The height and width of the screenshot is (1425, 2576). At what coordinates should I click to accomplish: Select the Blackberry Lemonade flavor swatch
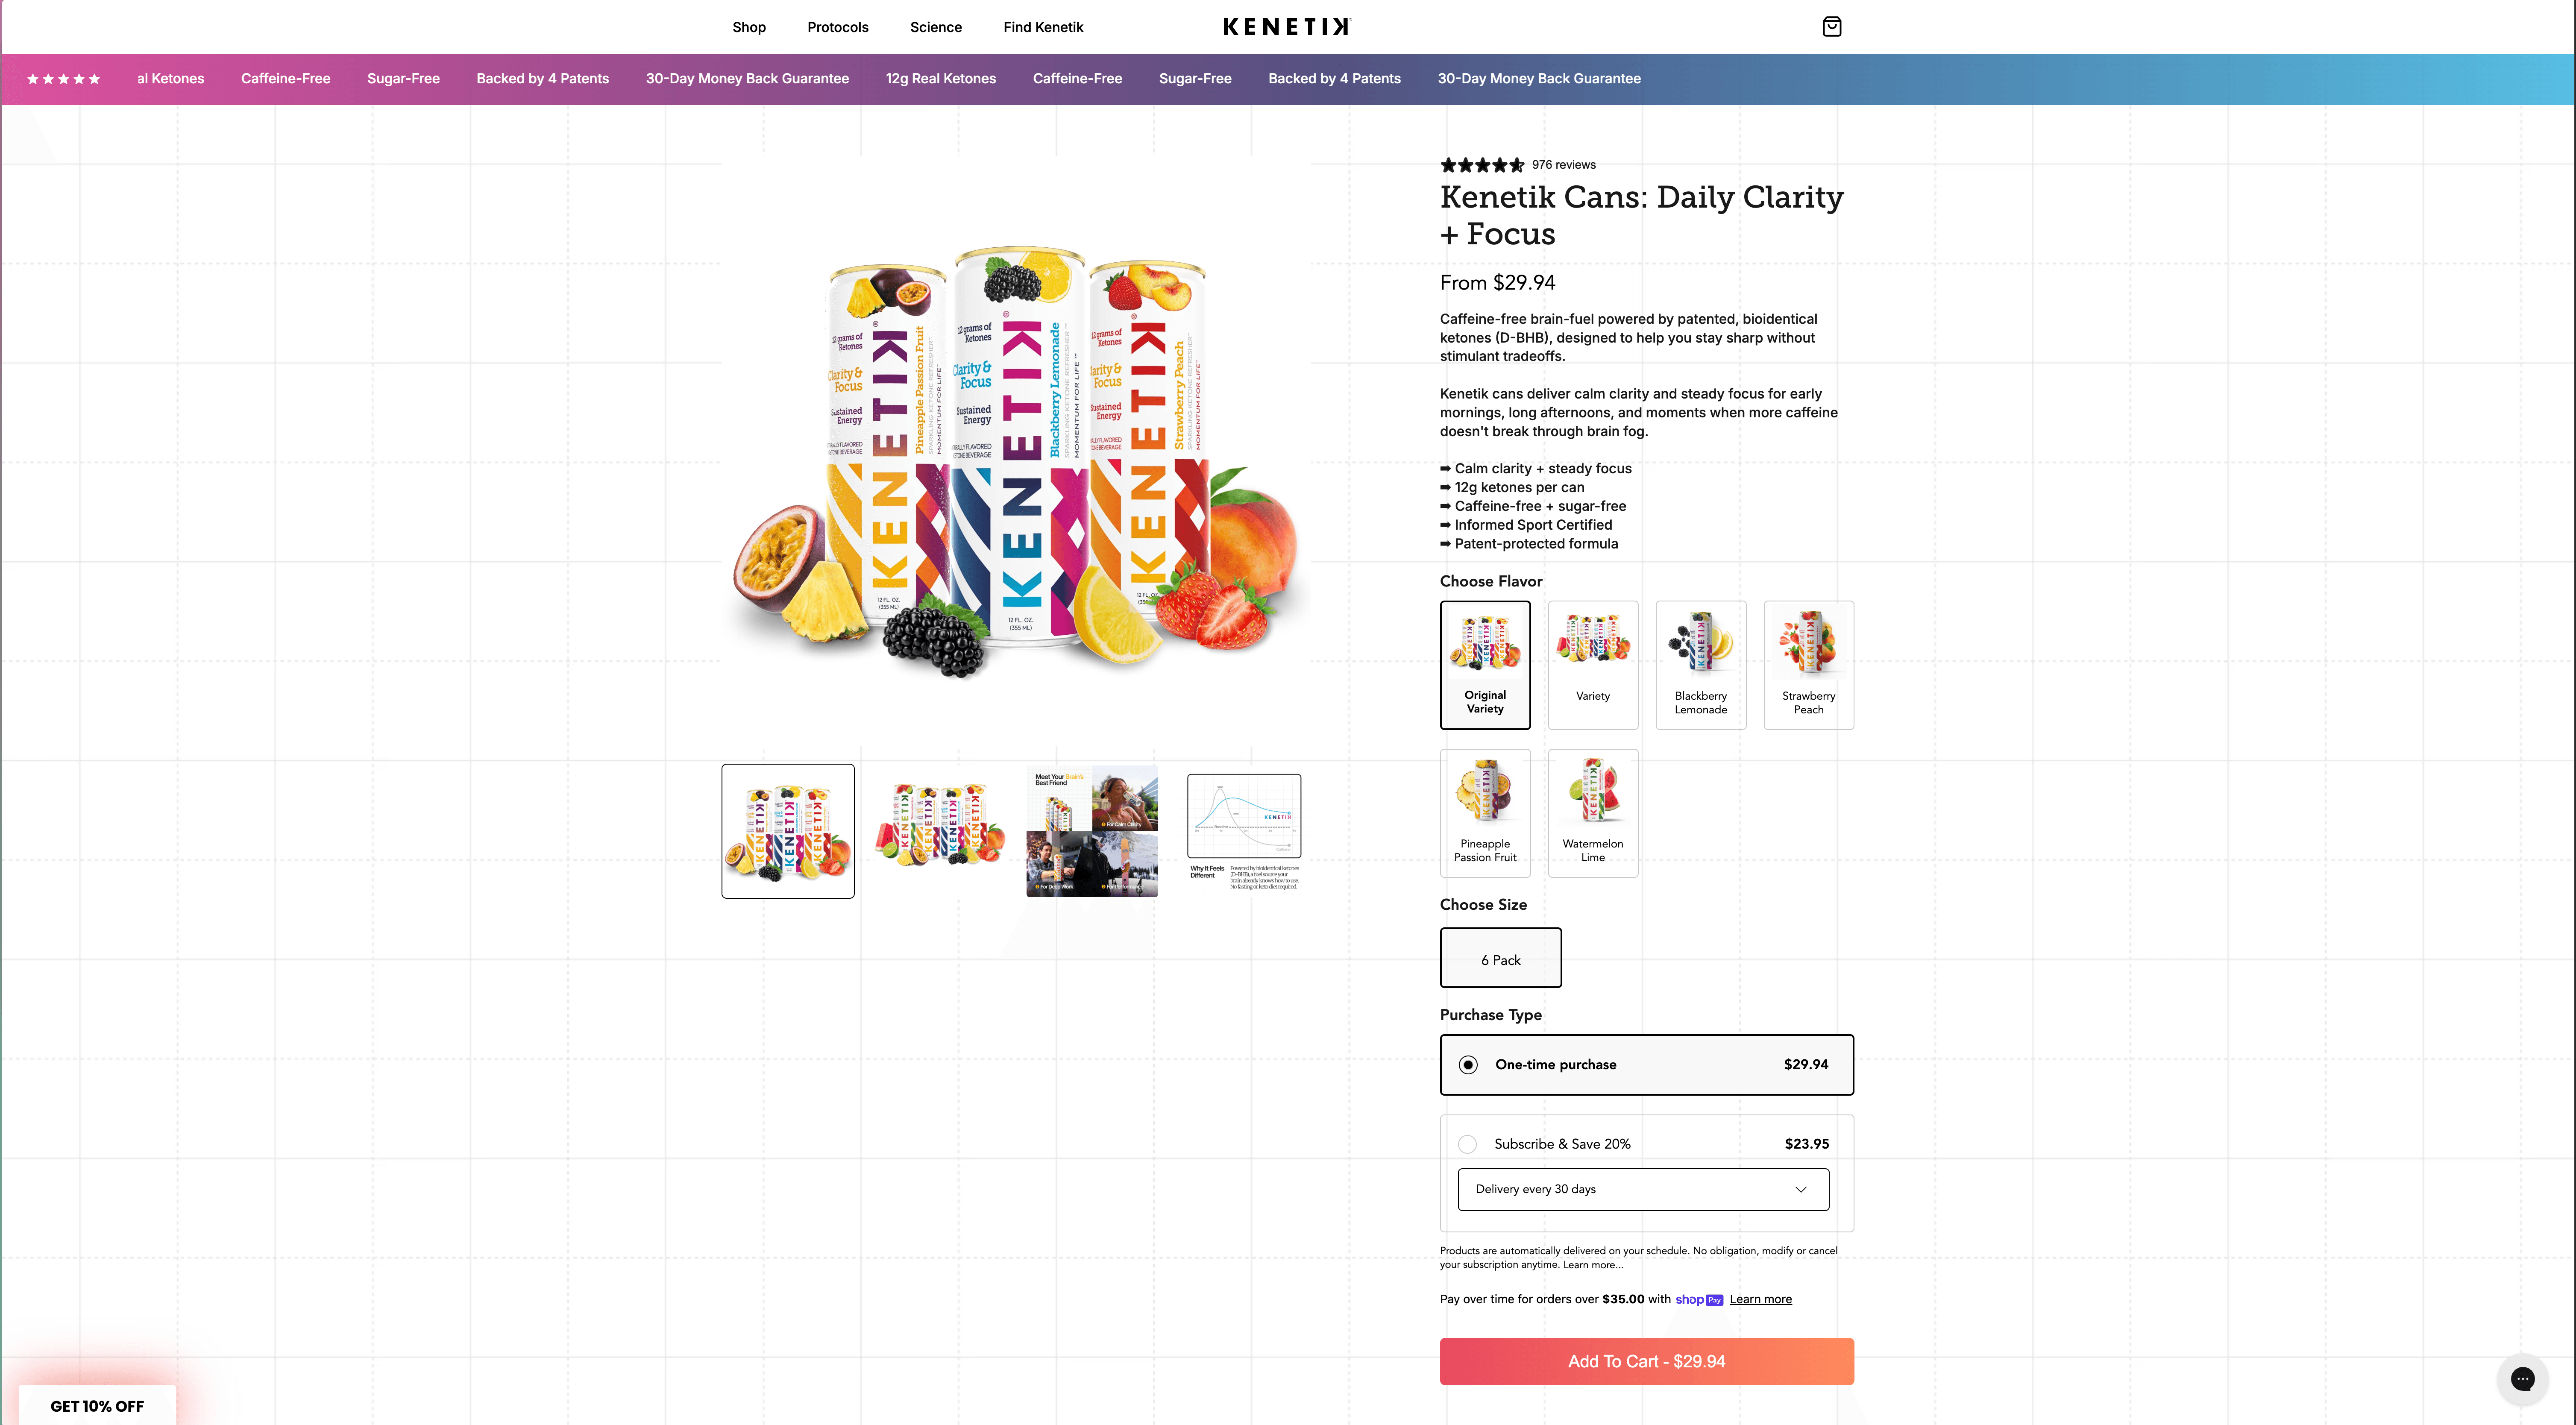(1700, 665)
